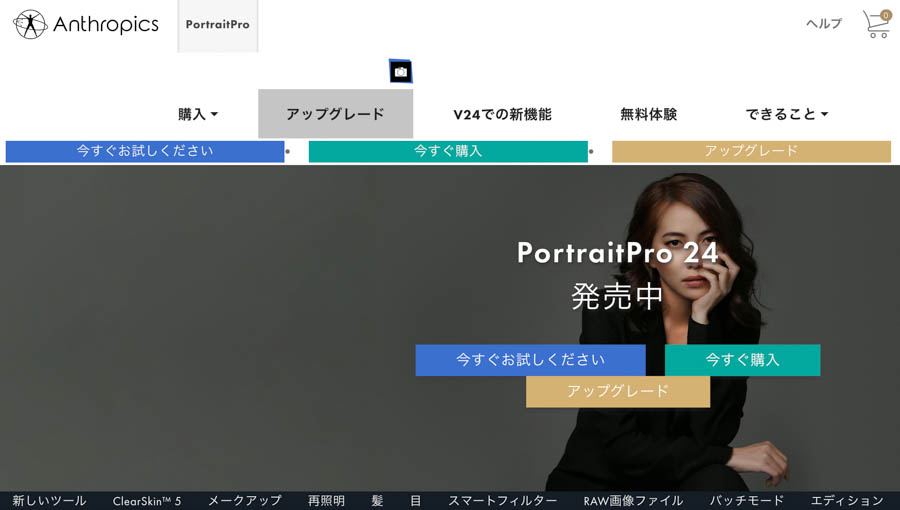Jump to 再照明 section
The height and width of the screenshot is (510, 900).
tap(326, 501)
